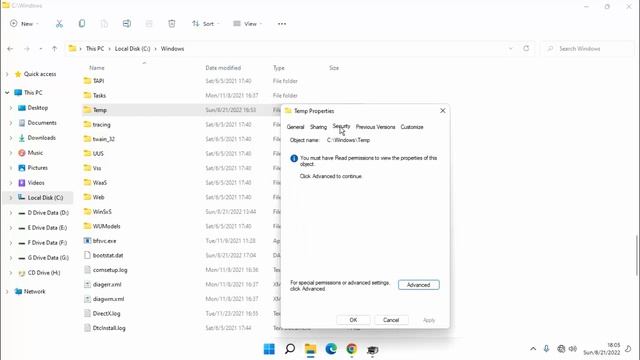
Task: Click the blue info icon in dialog
Action: [294, 158]
